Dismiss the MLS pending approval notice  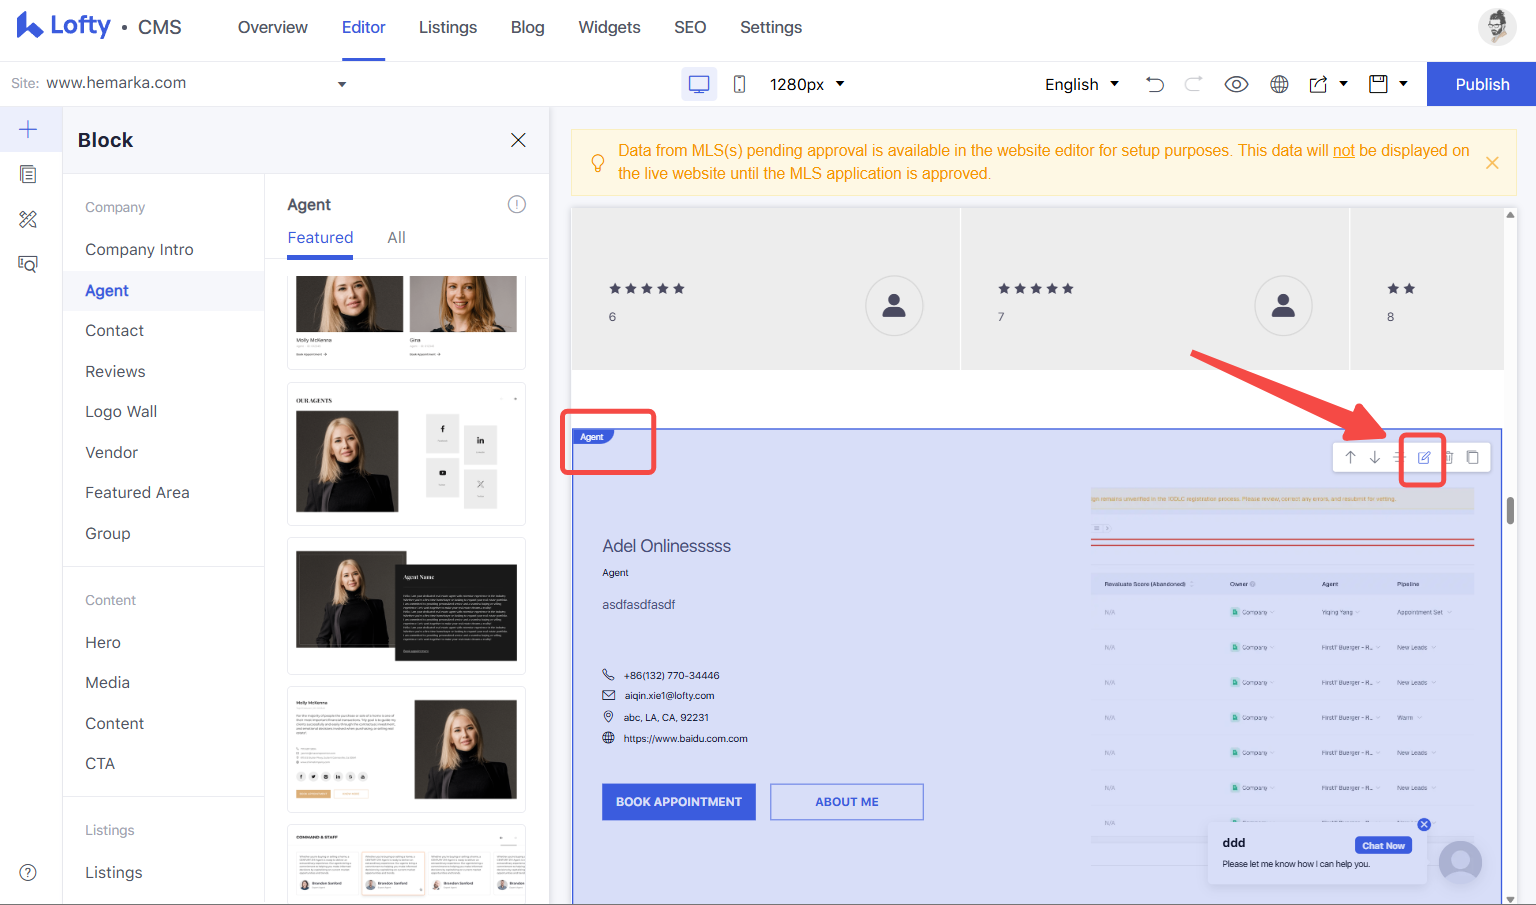point(1492,162)
